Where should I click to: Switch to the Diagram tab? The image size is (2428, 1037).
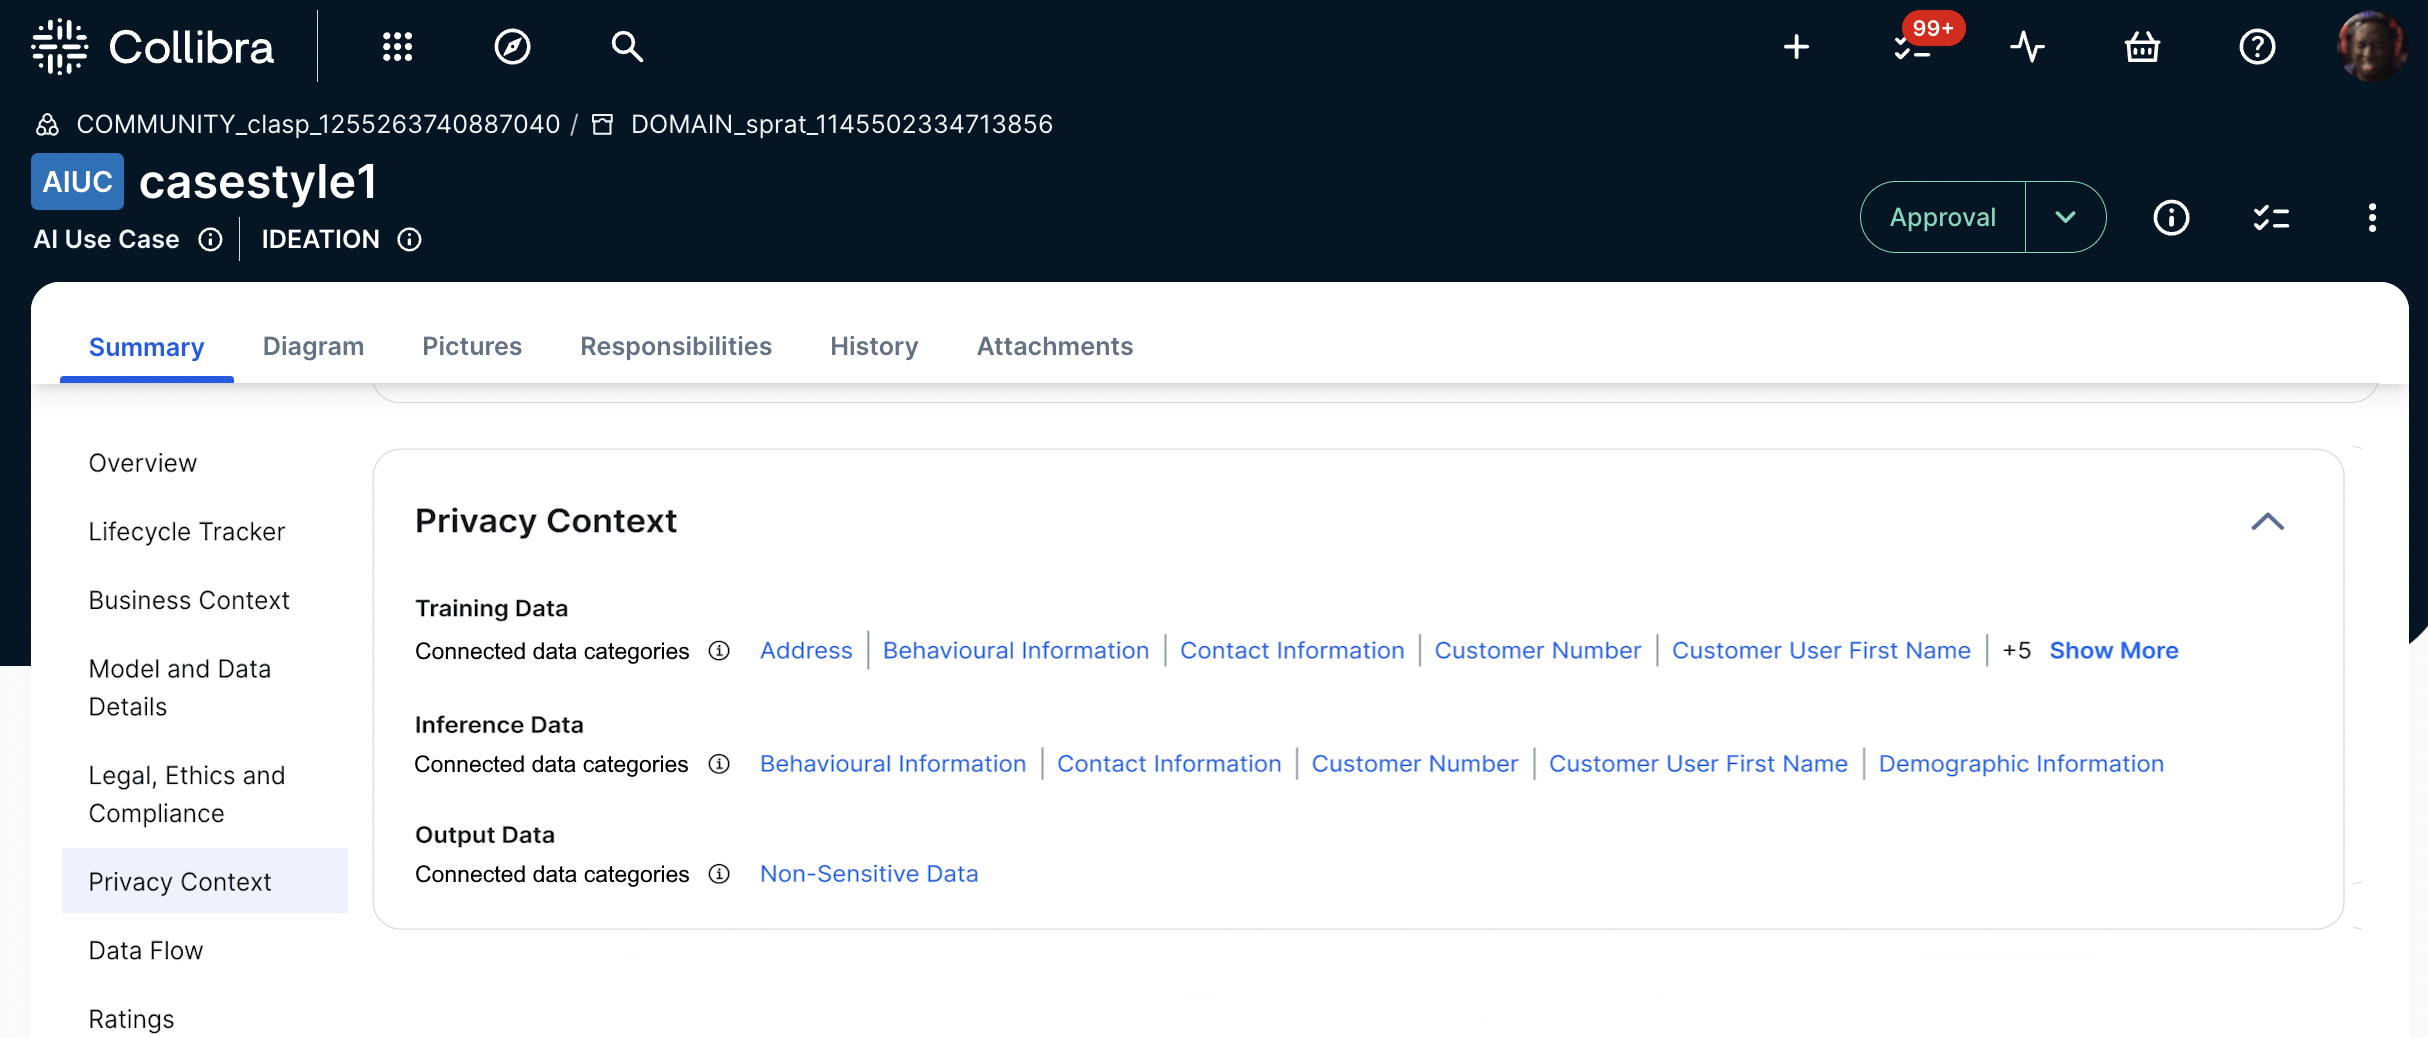pyautogui.click(x=313, y=346)
